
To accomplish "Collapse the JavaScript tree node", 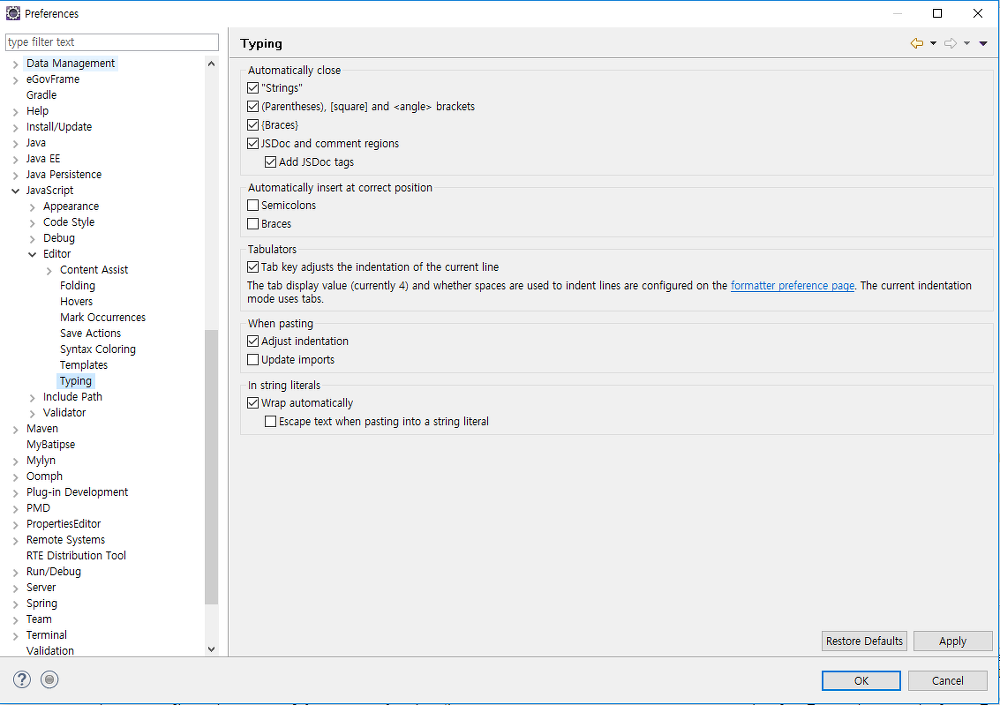I will [15, 191].
